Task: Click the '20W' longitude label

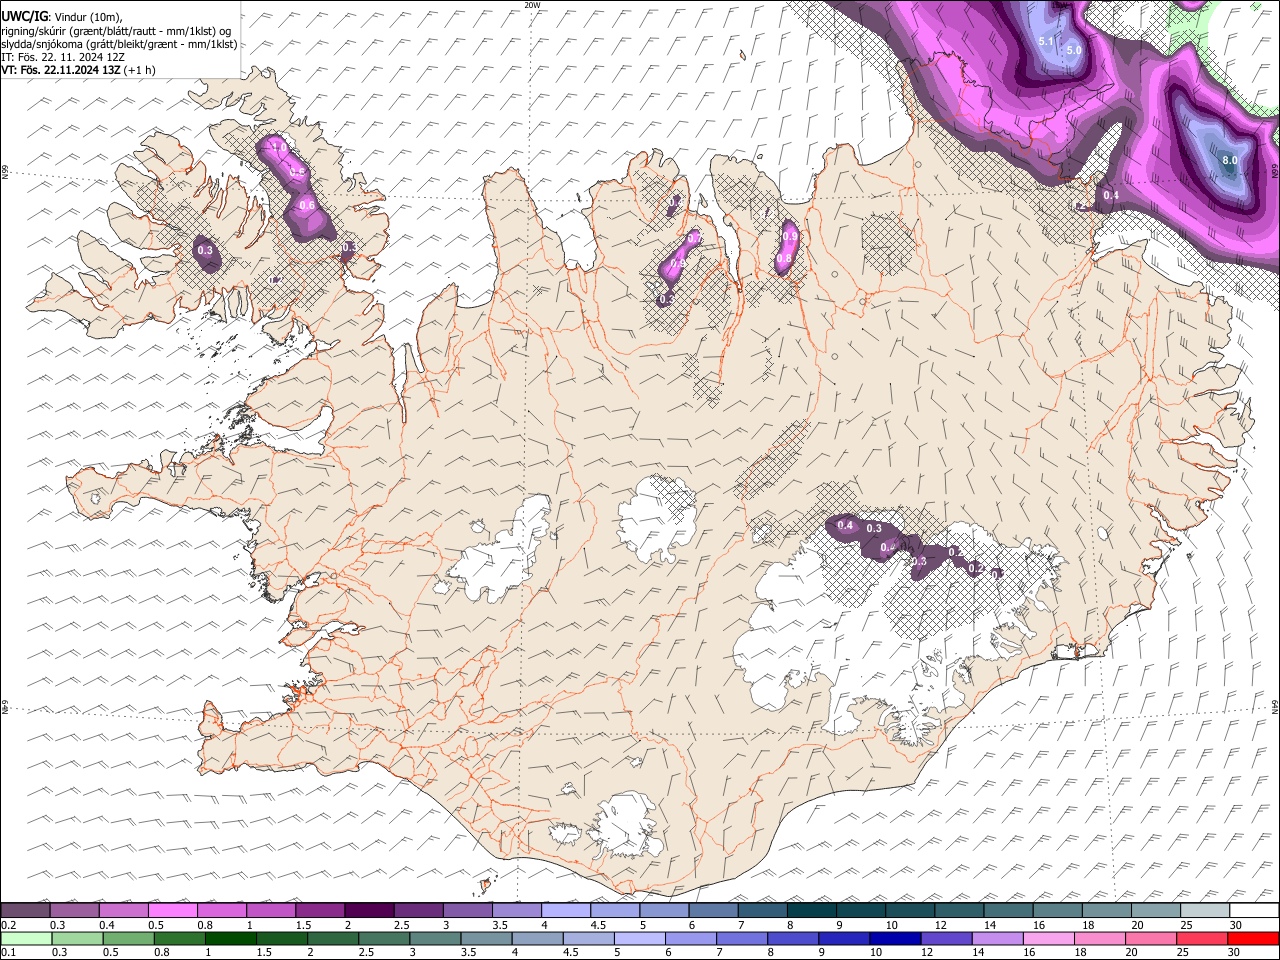Action: pos(532,5)
